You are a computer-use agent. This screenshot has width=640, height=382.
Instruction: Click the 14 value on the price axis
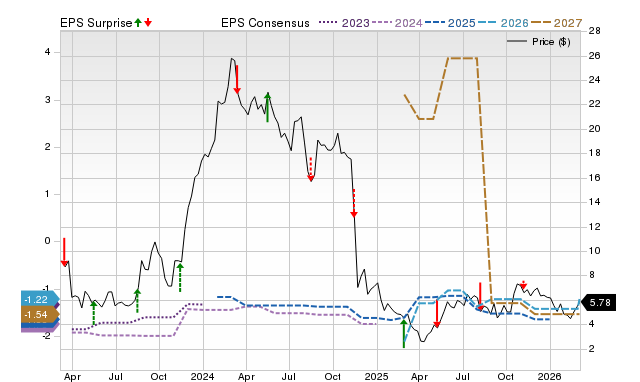(x=595, y=202)
